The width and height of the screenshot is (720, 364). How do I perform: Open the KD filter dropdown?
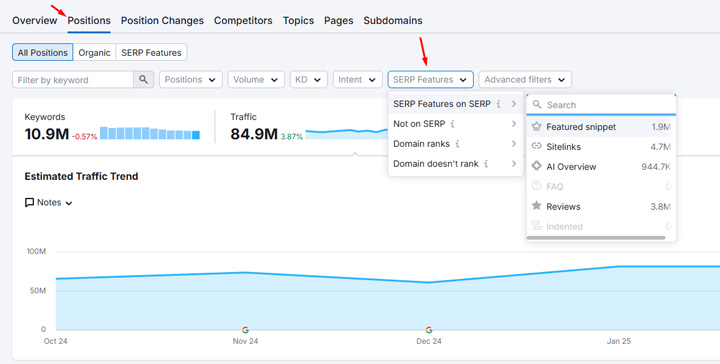[309, 79]
